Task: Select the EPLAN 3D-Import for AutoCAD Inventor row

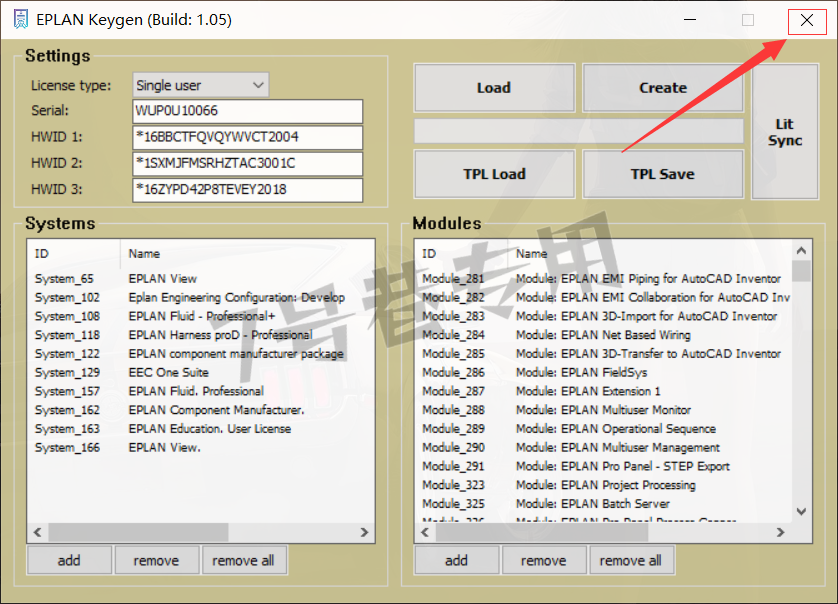Action: [x=604, y=316]
